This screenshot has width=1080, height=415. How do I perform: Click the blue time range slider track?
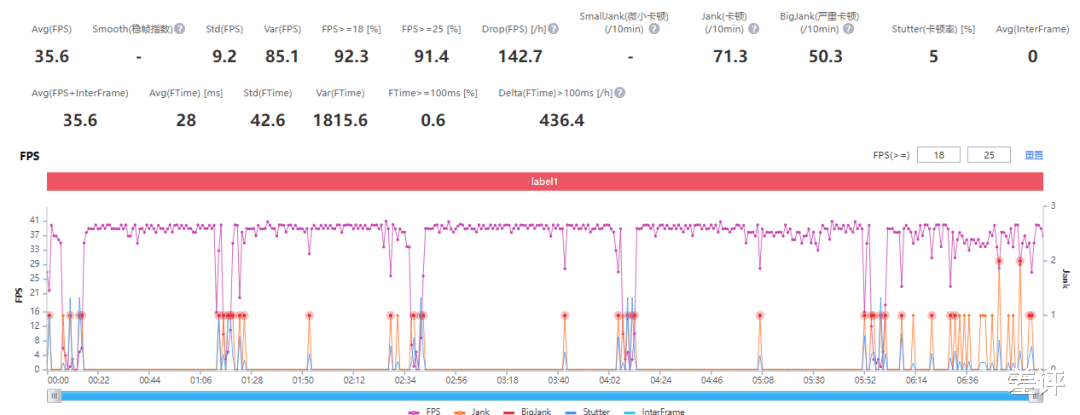(545, 396)
